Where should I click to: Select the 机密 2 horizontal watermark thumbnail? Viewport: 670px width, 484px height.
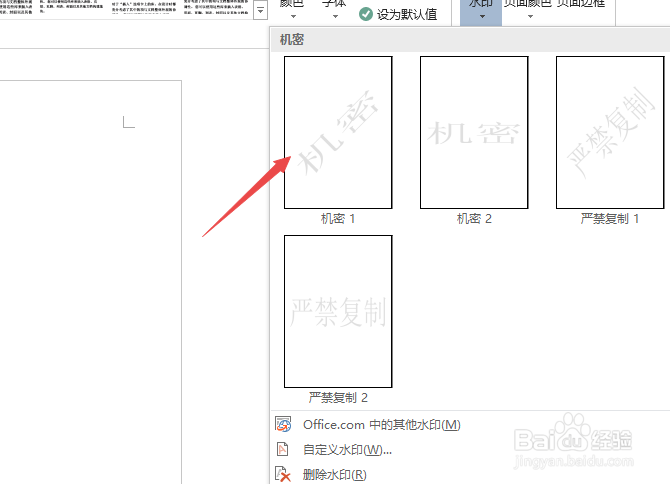[x=474, y=132]
